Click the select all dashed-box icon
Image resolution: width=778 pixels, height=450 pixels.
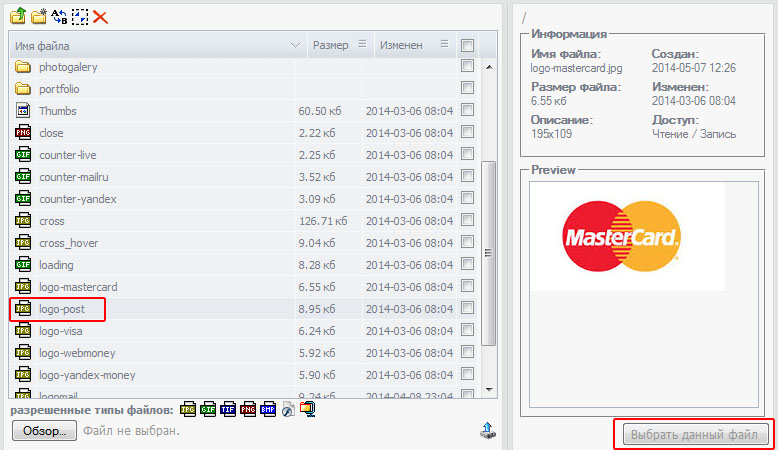coord(80,17)
